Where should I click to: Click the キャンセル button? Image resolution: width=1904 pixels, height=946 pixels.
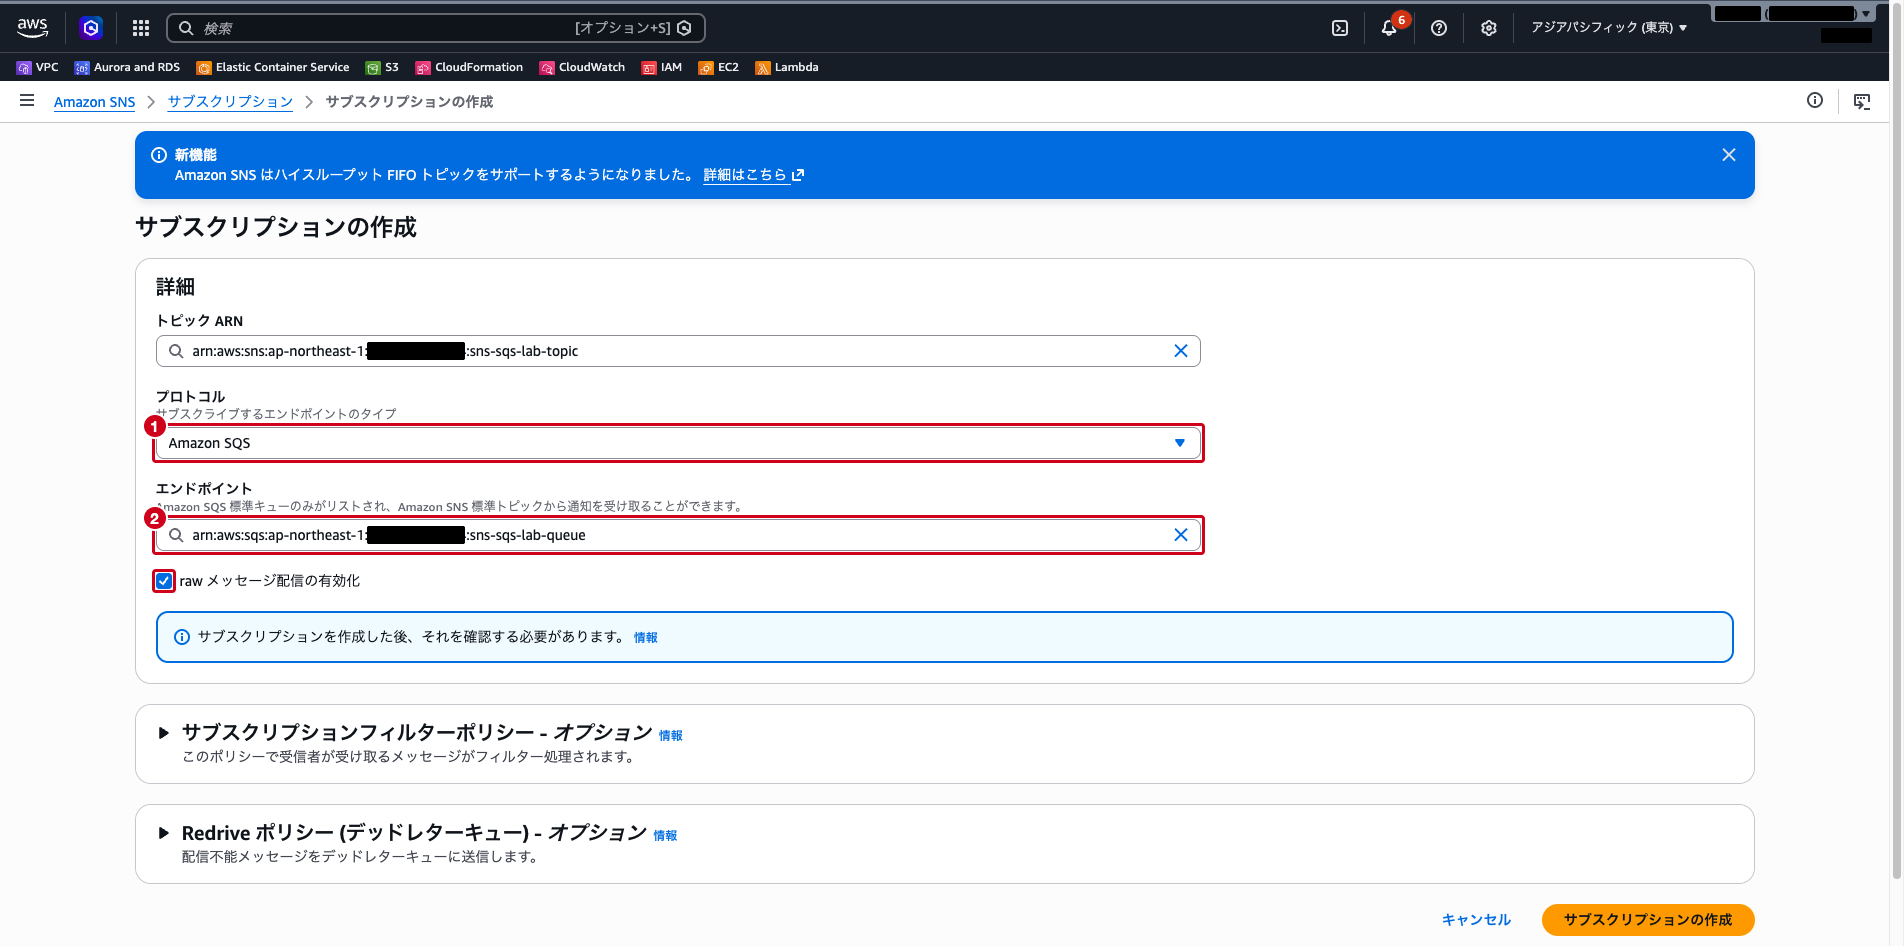(x=1476, y=920)
